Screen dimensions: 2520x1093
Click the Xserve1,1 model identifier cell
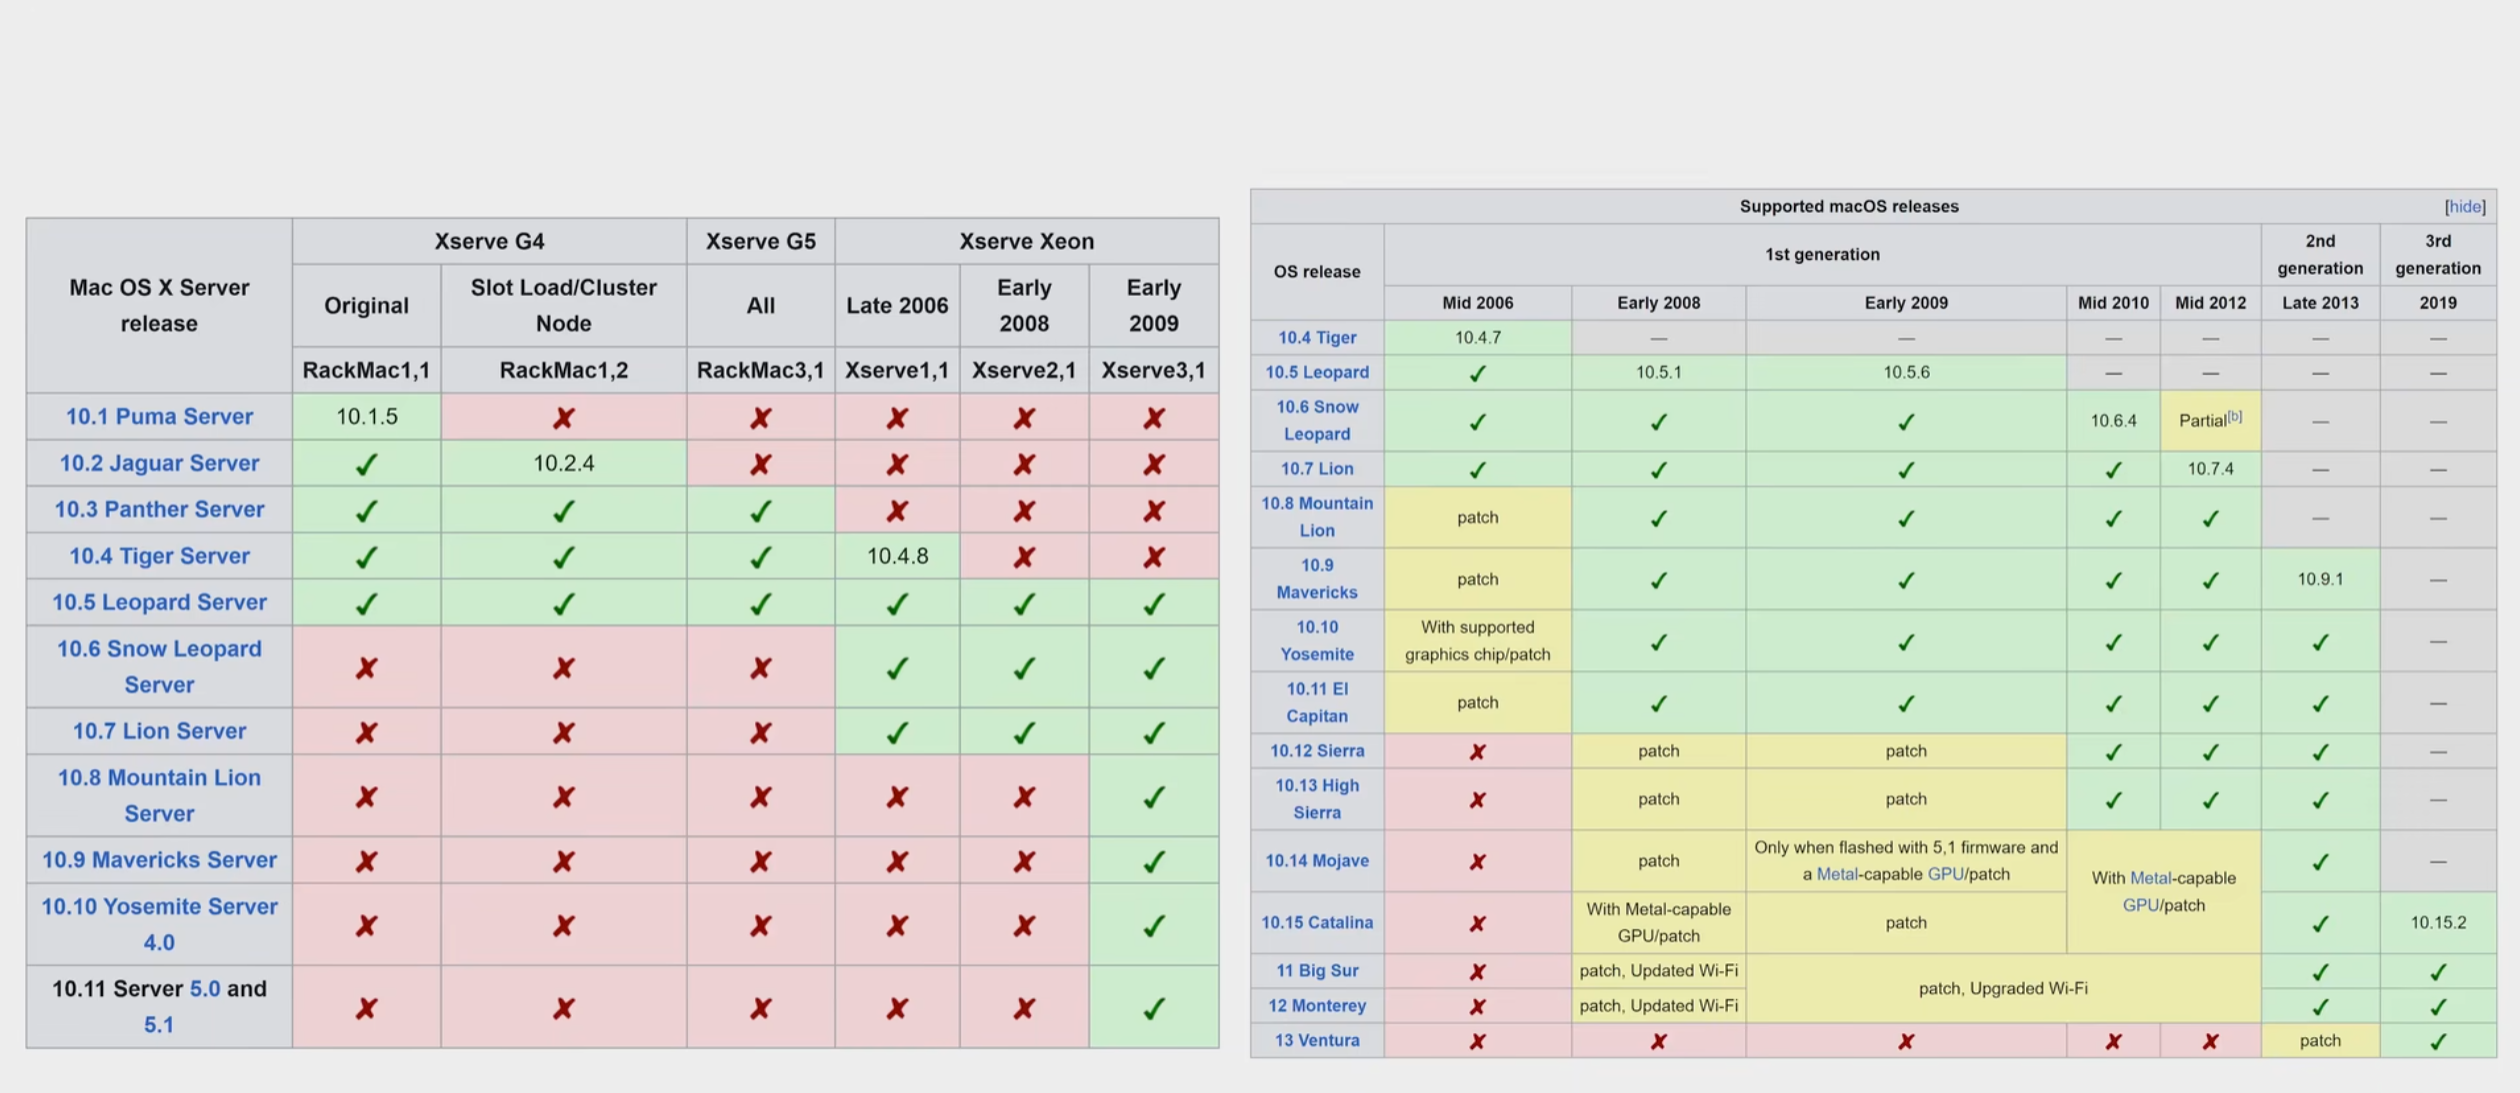click(x=897, y=371)
